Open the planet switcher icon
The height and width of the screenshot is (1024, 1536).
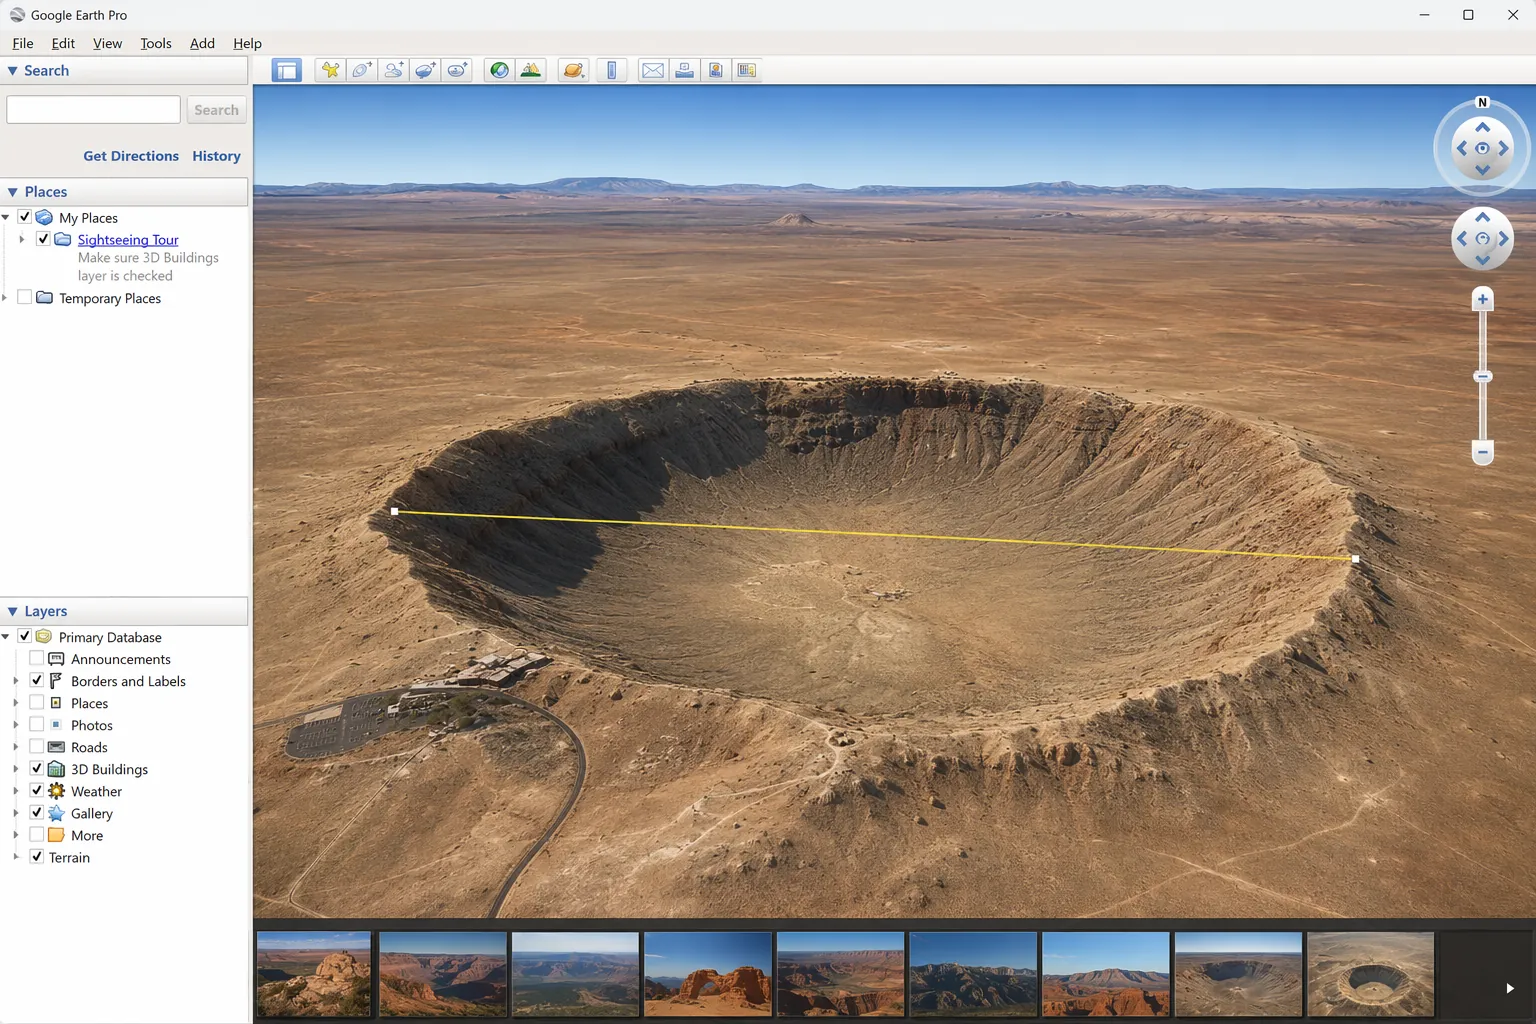click(x=573, y=70)
